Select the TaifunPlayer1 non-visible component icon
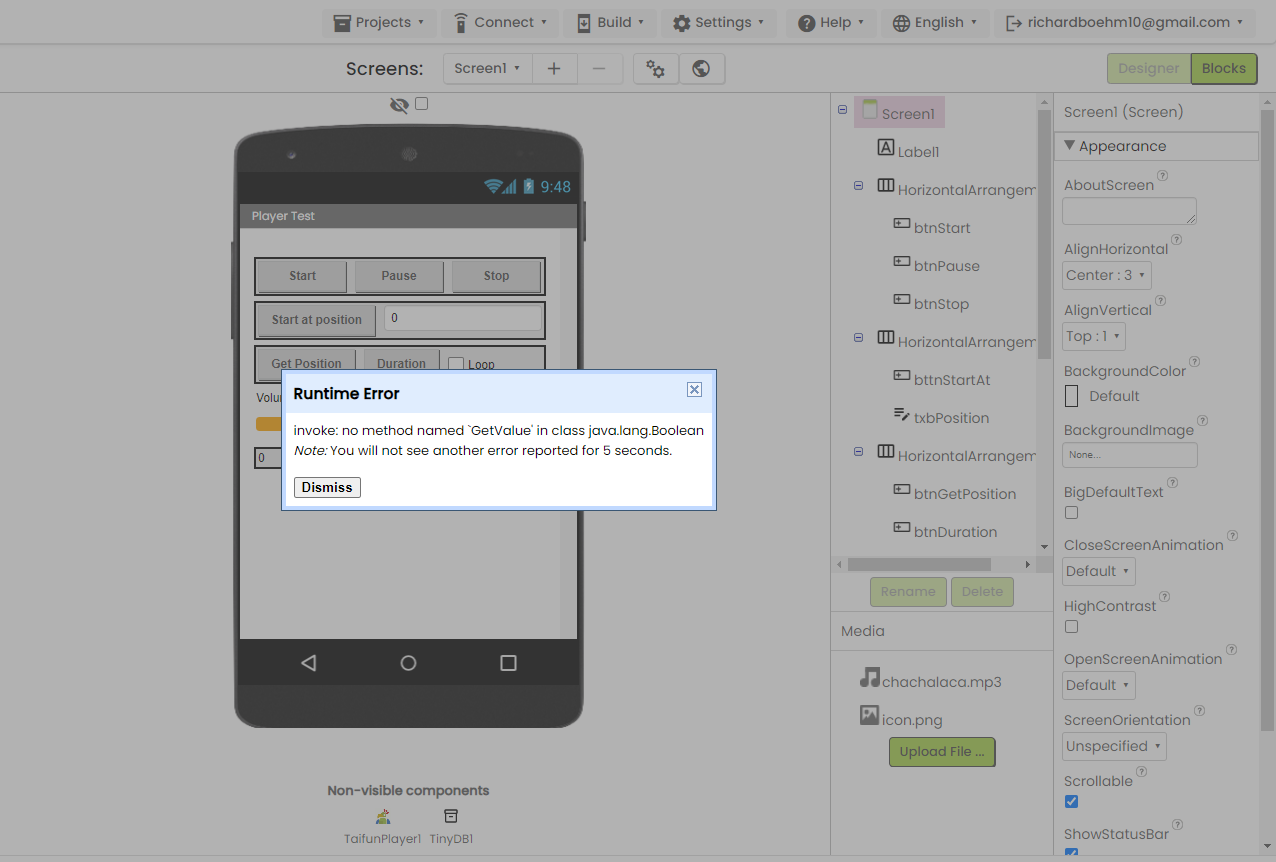Viewport: 1276px width, 862px height. [382, 816]
